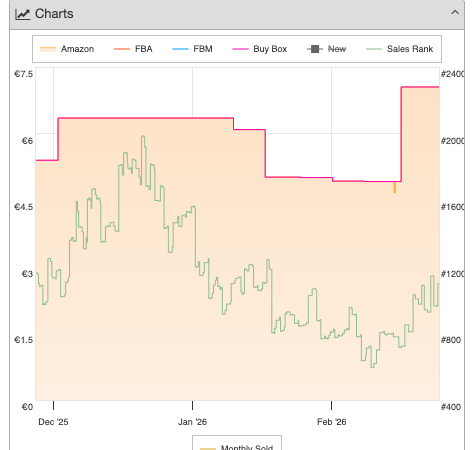The width and height of the screenshot is (474, 450).
Task: Enable the struck-through New series
Action: 327,49
